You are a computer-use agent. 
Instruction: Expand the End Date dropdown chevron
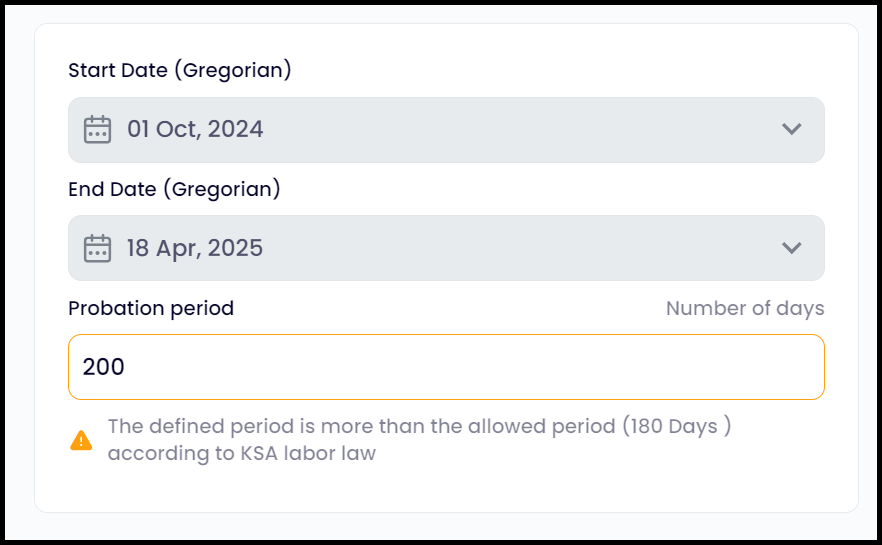coord(792,248)
